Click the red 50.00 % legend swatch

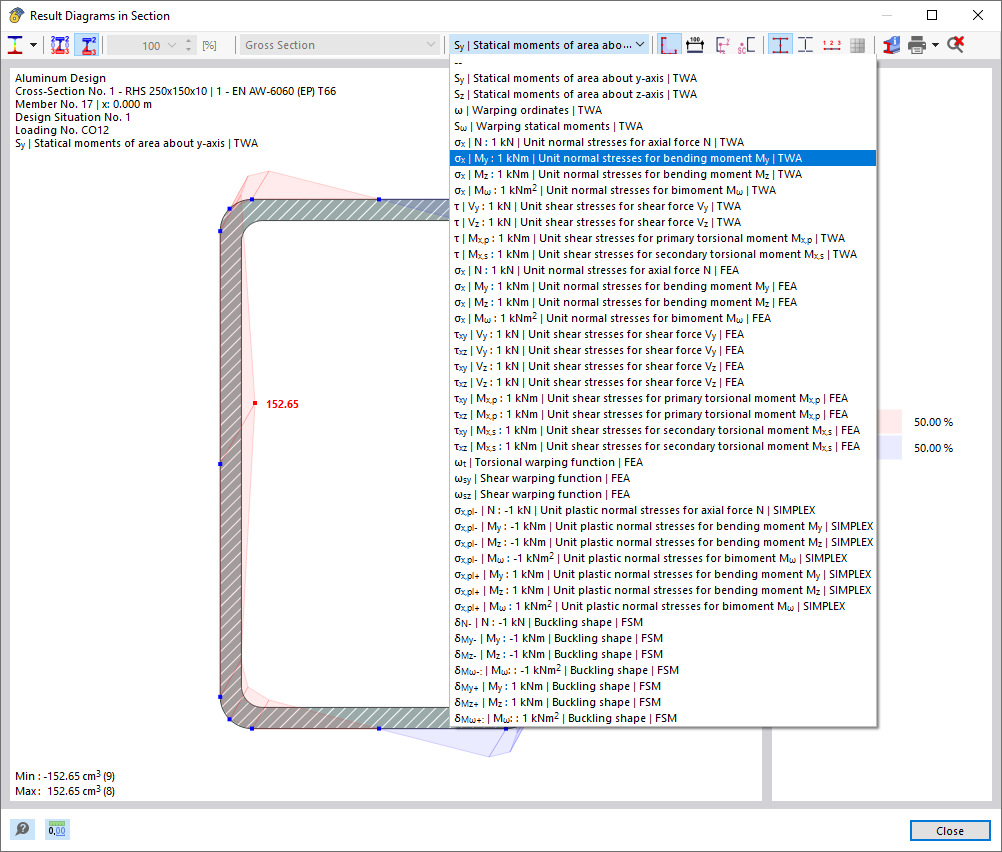(890, 422)
